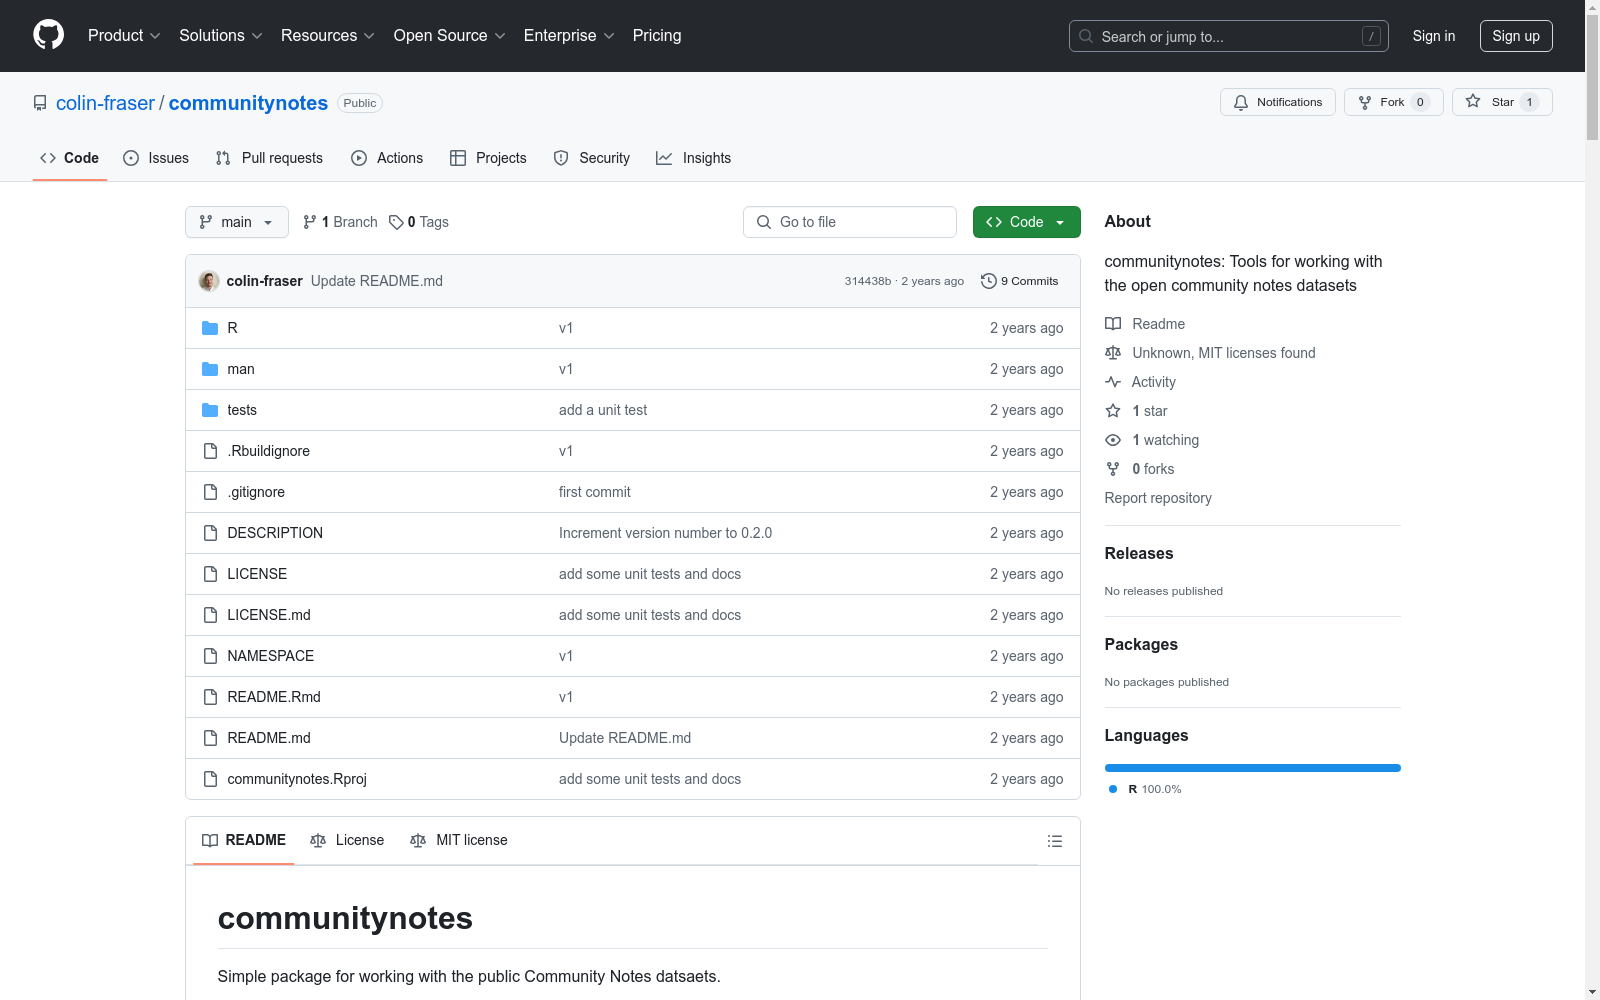
Task: Switch to the Insights tab
Action: coord(694,158)
